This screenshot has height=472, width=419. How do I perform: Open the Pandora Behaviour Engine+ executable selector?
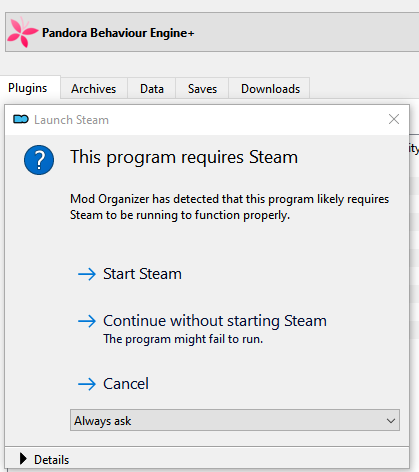click(212, 32)
